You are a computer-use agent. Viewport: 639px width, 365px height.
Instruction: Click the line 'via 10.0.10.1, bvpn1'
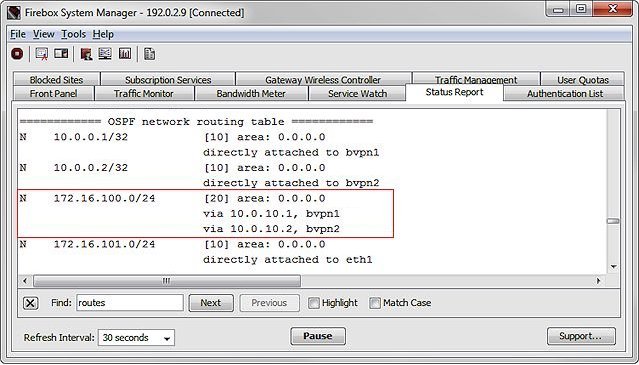click(x=271, y=214)
